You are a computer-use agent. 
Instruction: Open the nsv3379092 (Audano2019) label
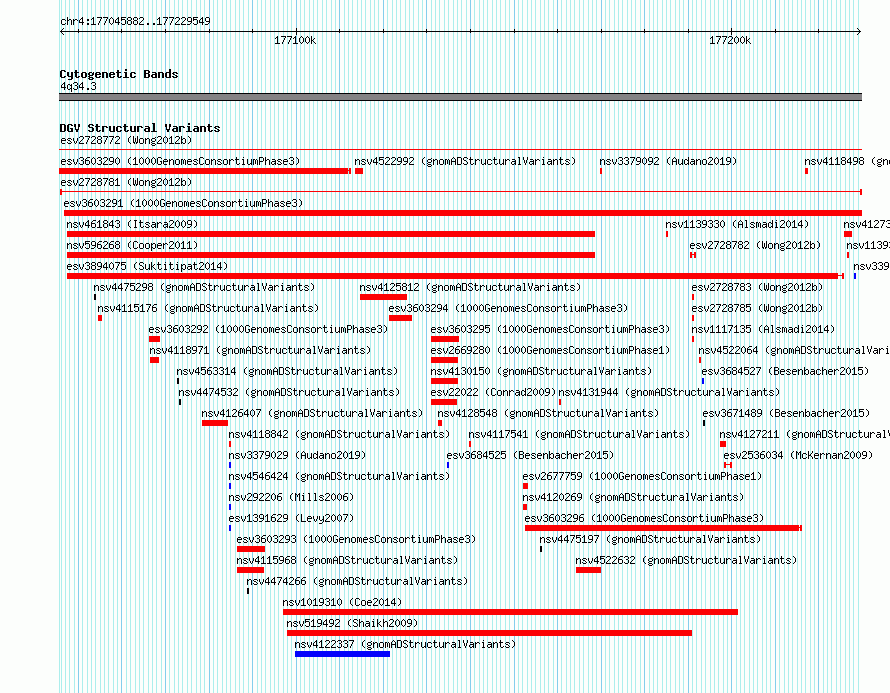668,161
